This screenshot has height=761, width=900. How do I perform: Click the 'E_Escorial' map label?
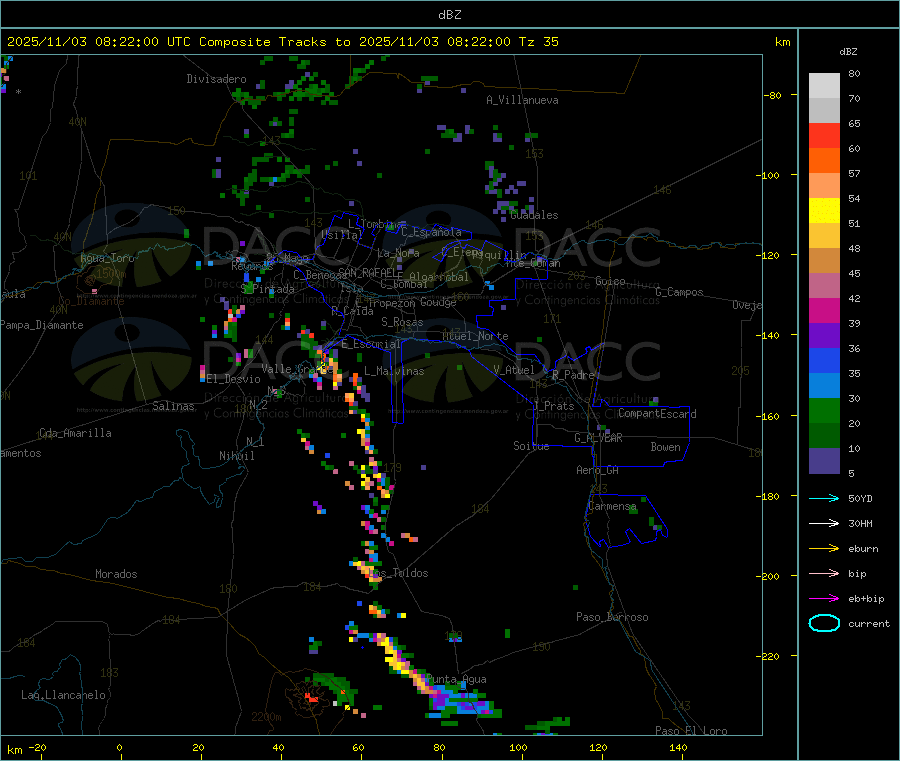point(371,344)
